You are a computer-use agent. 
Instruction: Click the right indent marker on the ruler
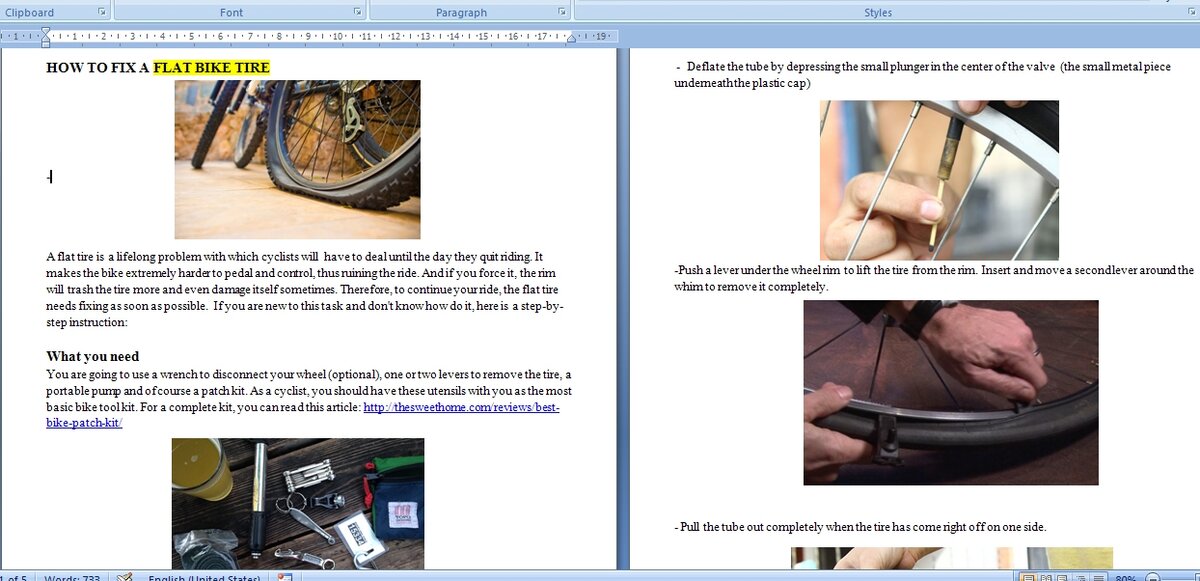coord(571,38)
